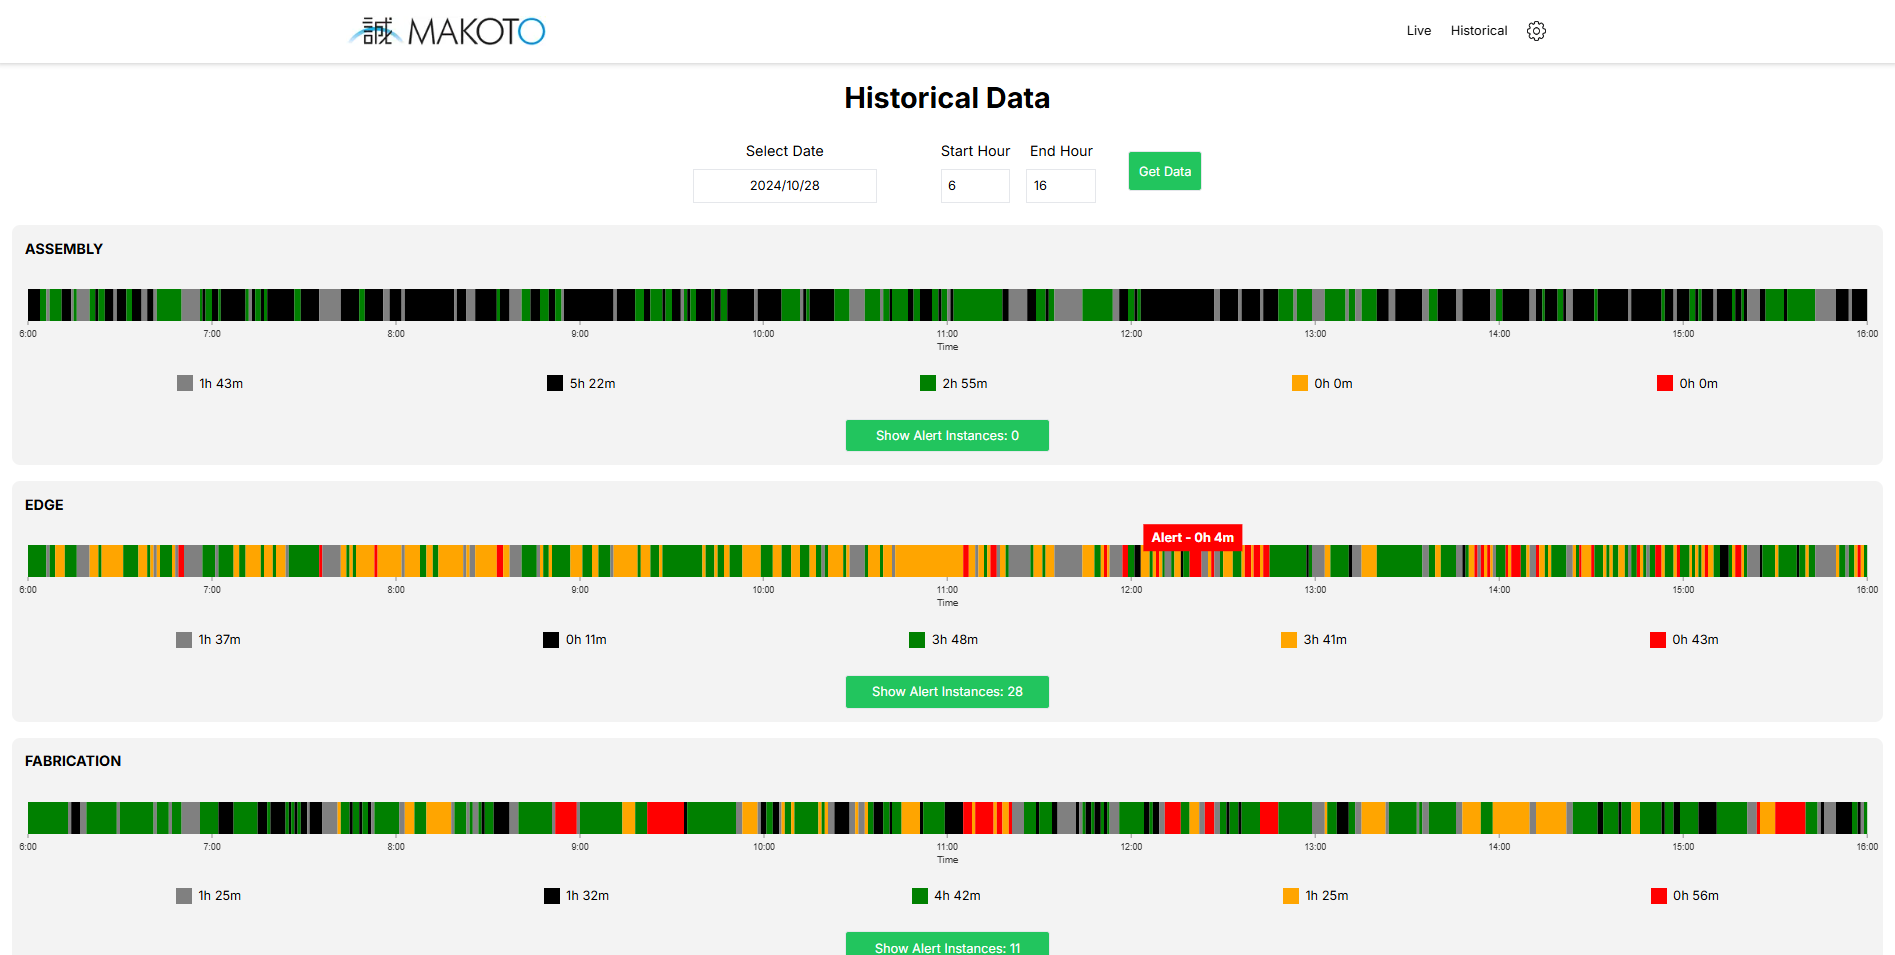Screen dimensions: 1895x955
Task: Click the 'Start Hour' label
Action: point(975,151)
